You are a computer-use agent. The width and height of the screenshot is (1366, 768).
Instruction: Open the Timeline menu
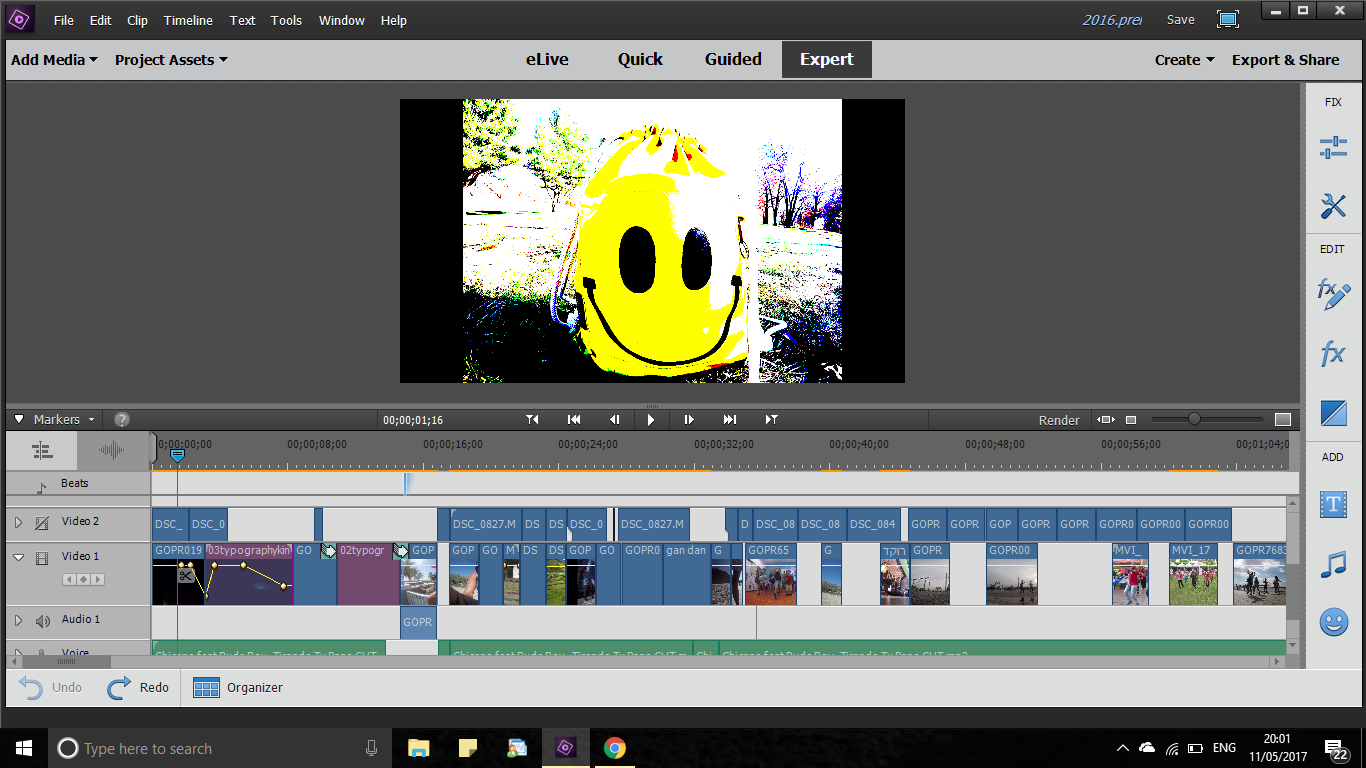tap(188, 20)
